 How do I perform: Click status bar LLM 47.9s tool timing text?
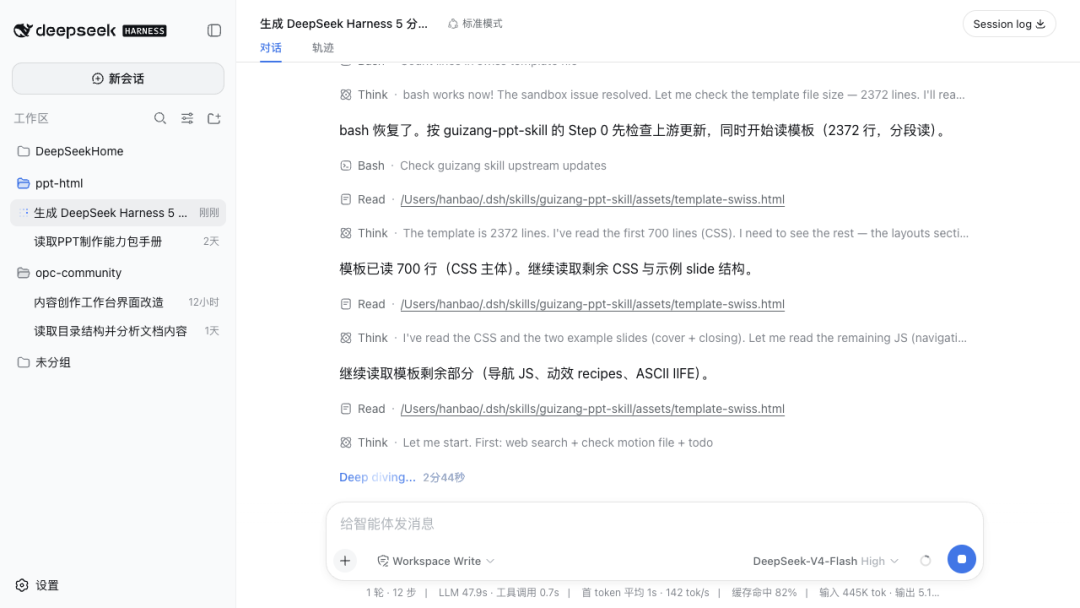coord(499,593)
